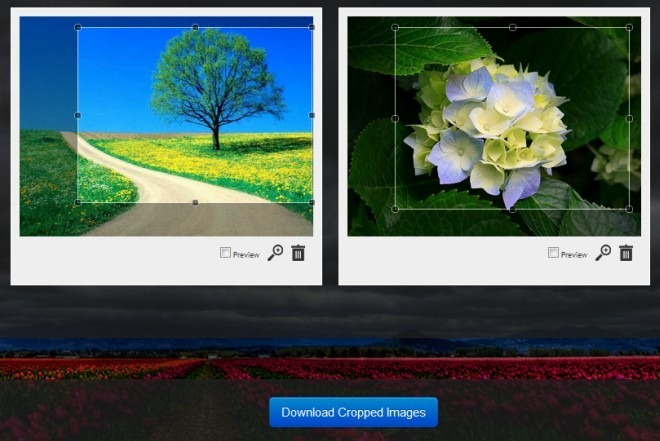Select bottom-left crop handle on flower image
Screen dimensions: 660x441
click(x=395, y=209)
